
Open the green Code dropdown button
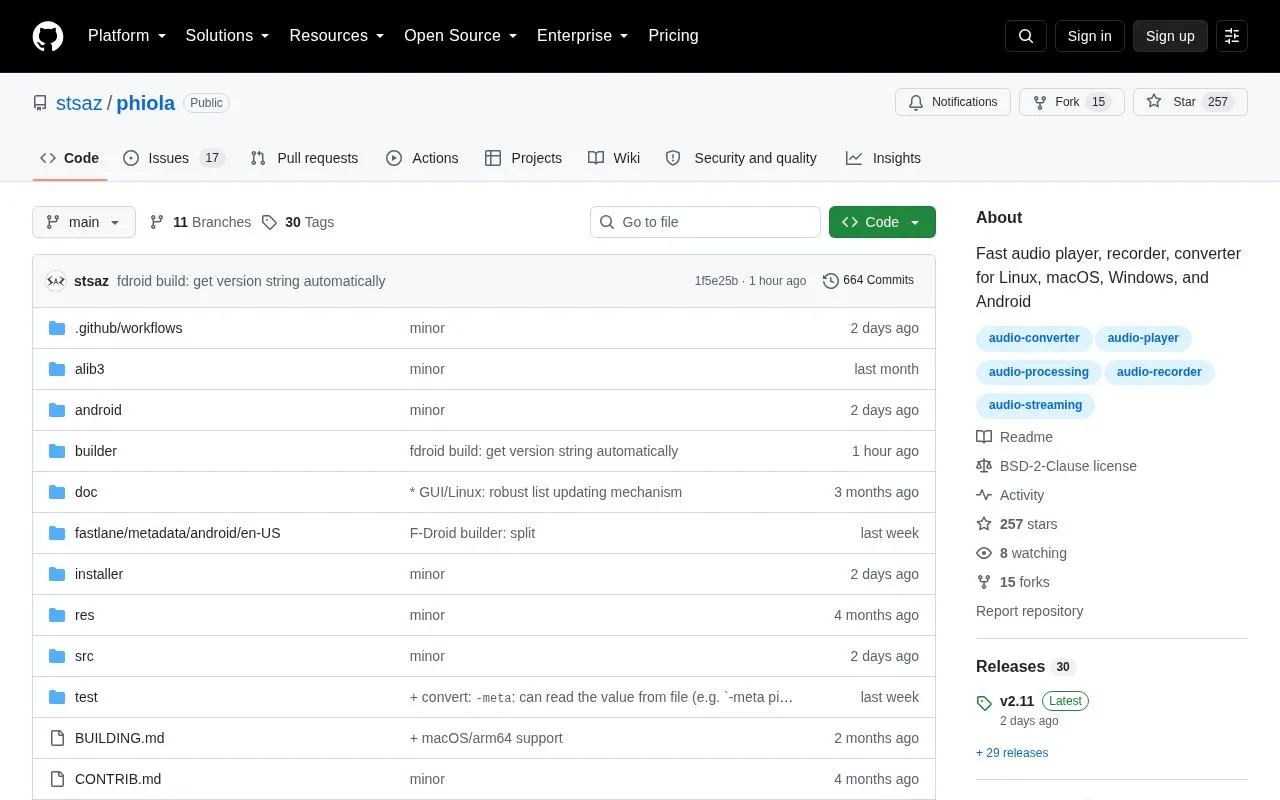click(882, 222)
